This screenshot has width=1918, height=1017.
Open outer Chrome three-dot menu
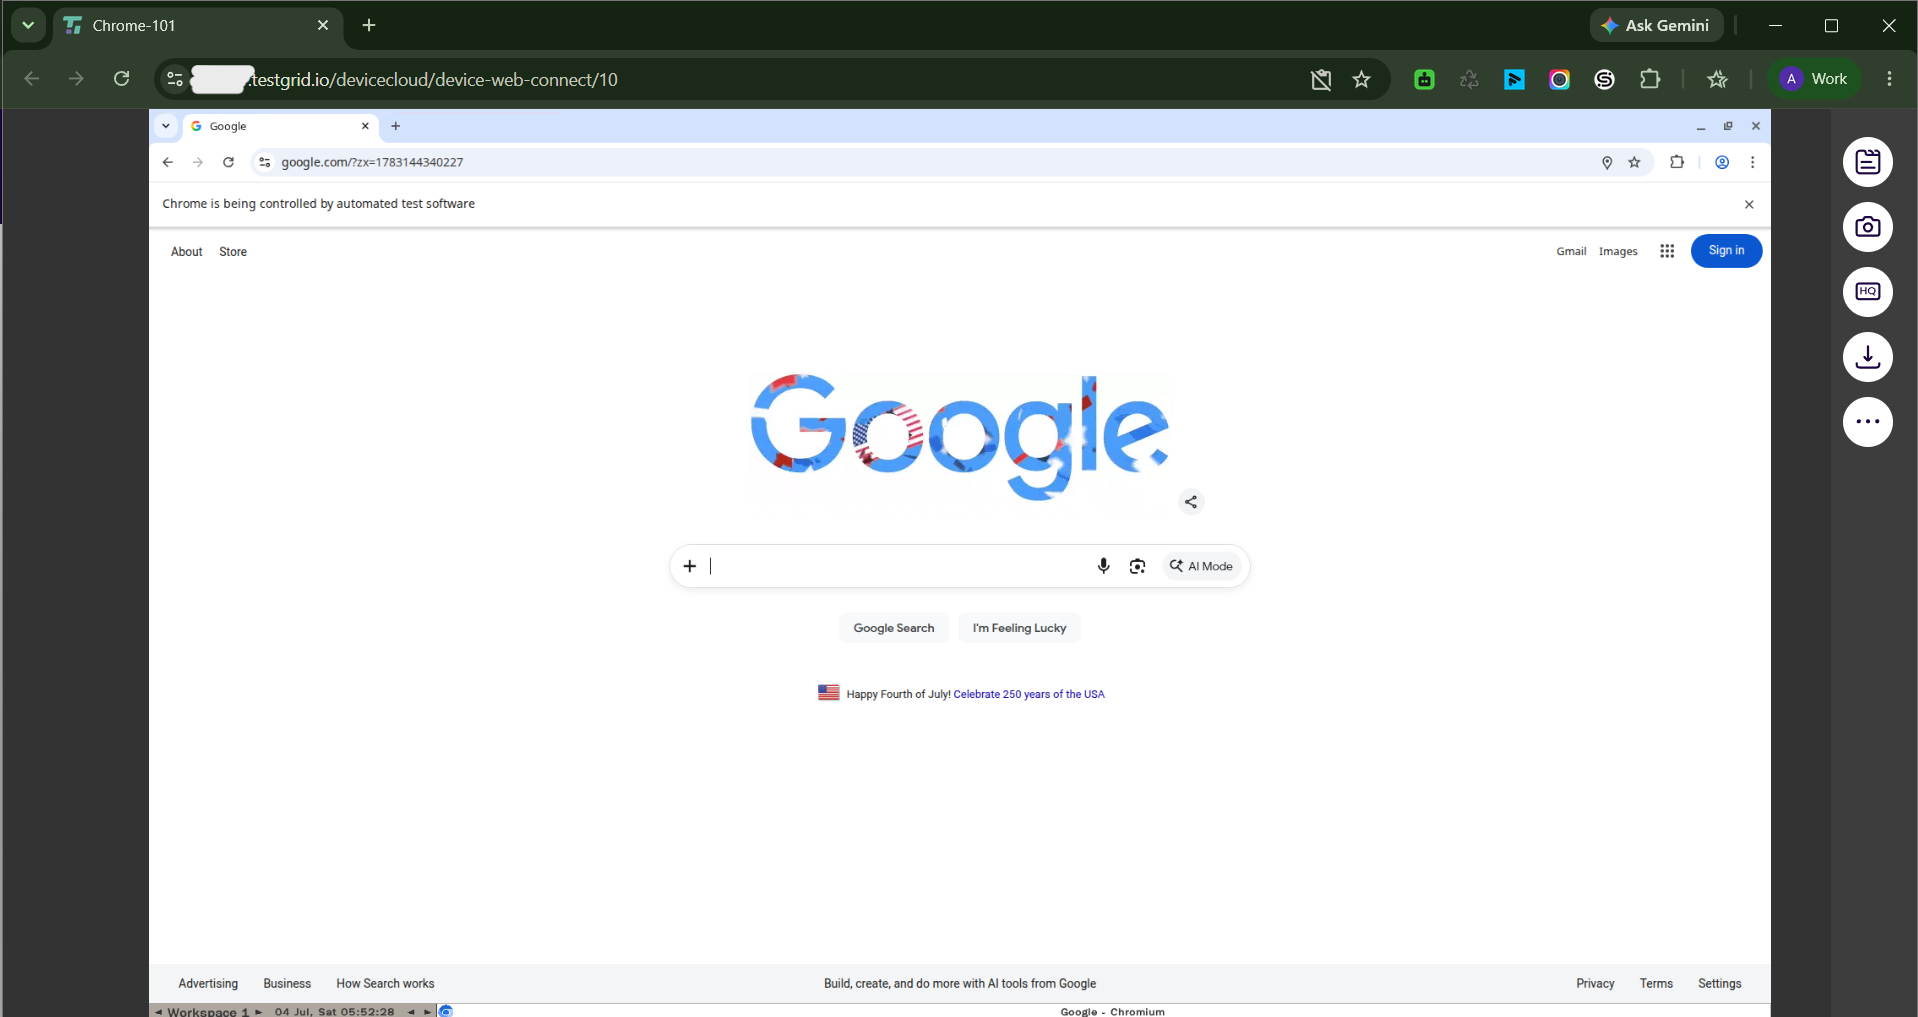1889,79
